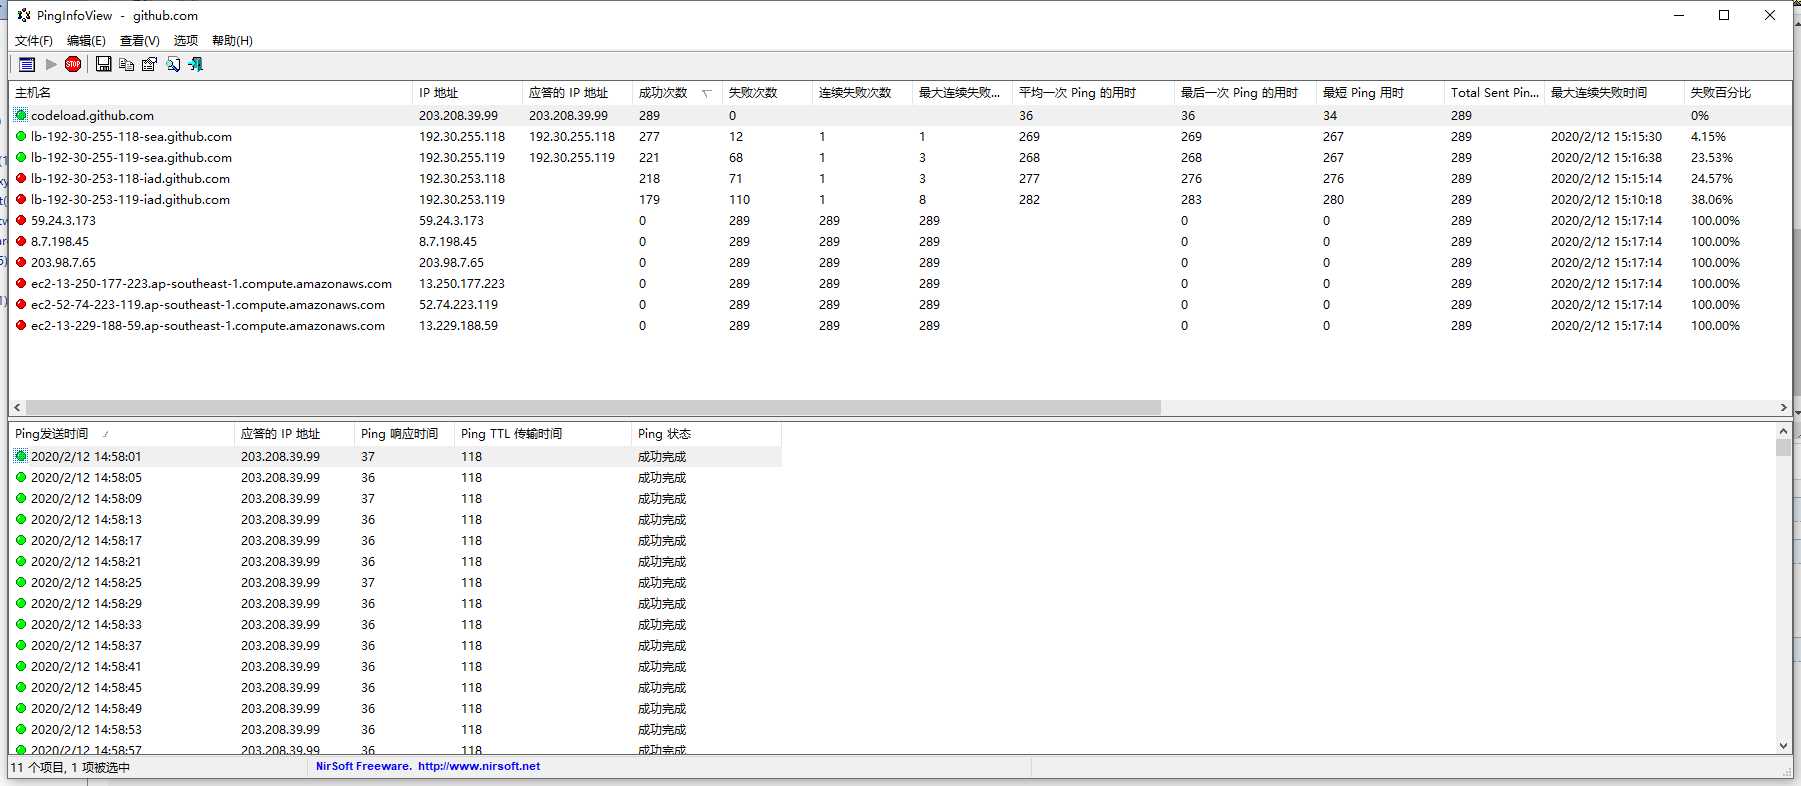The height and width of the screenshot is (786, 1801).
Task: Click the green dot of ping 14:58:05
Action: pos(21,477)
